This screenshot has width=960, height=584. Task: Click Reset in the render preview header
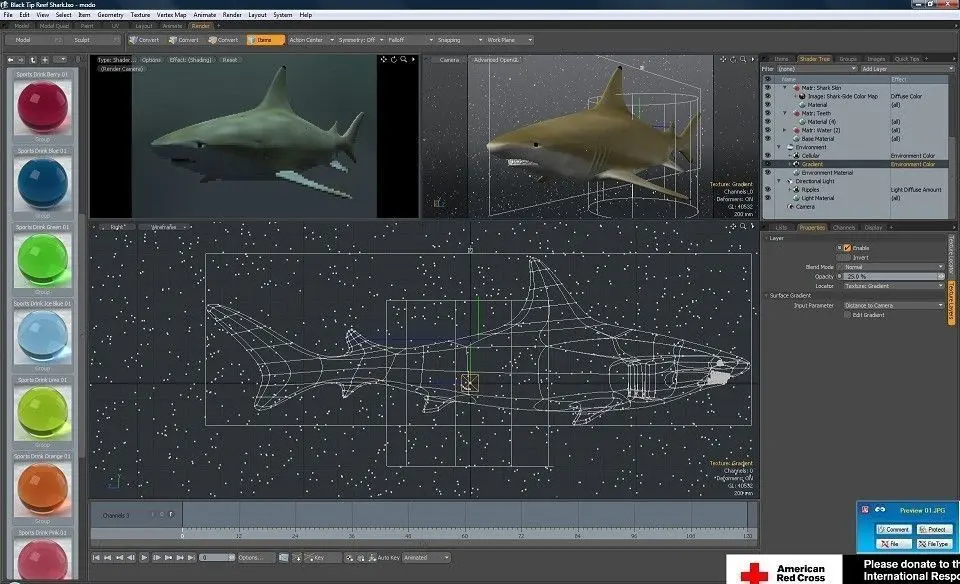point(230,60)
